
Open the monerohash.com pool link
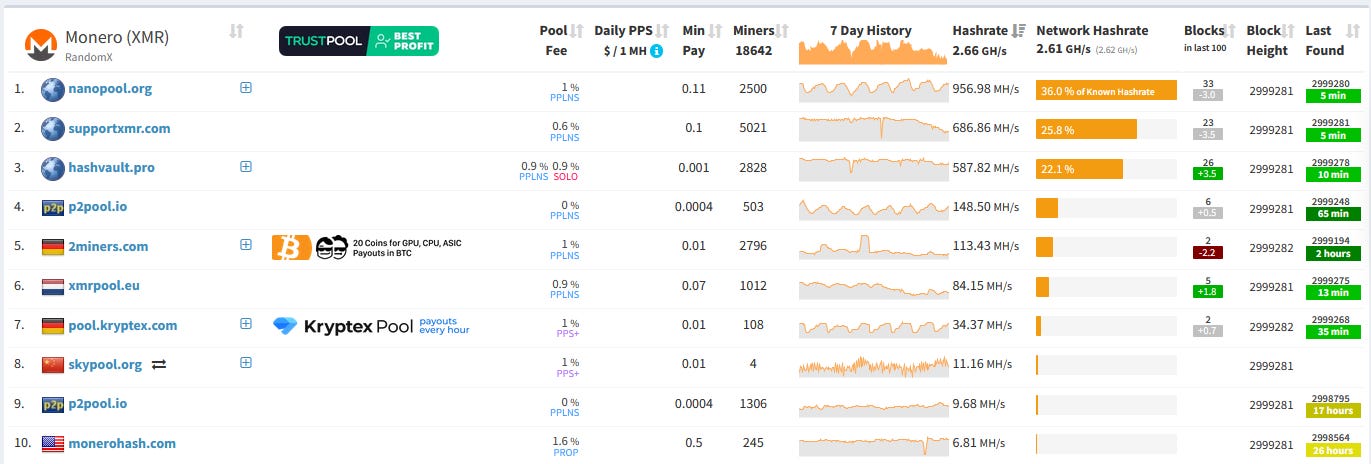point(122,444)
